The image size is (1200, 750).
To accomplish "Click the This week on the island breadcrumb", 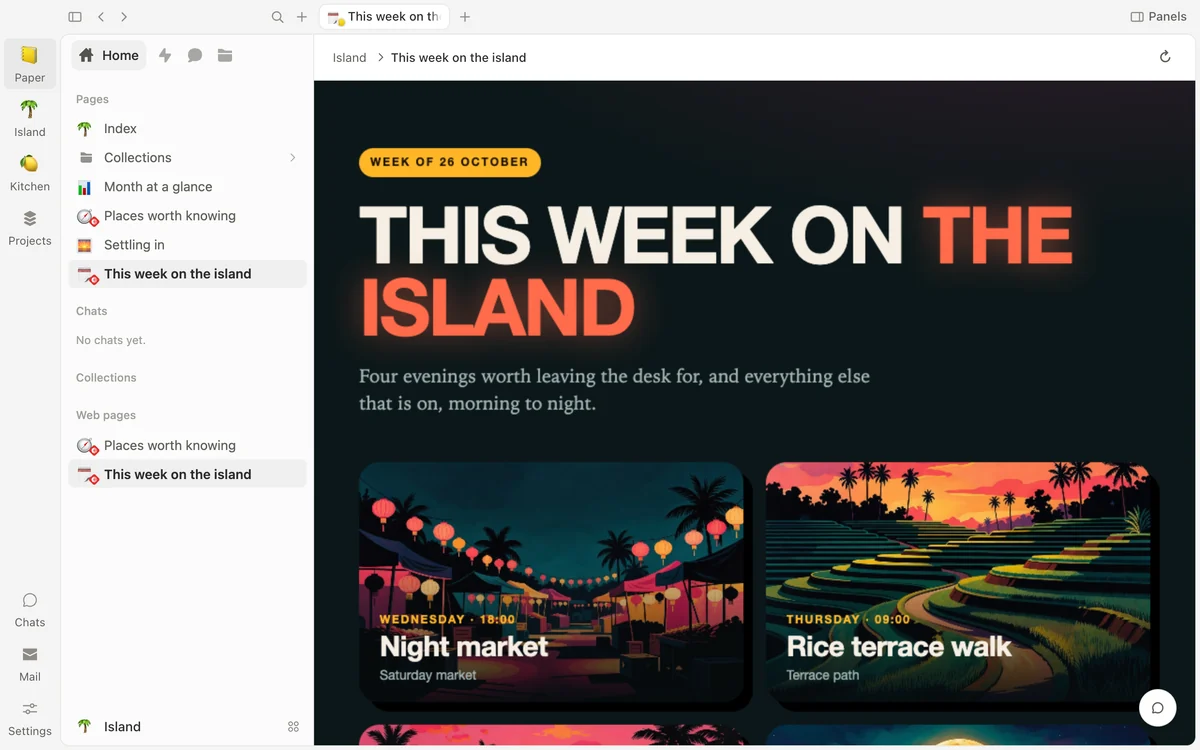I will (x=458, y=58).
